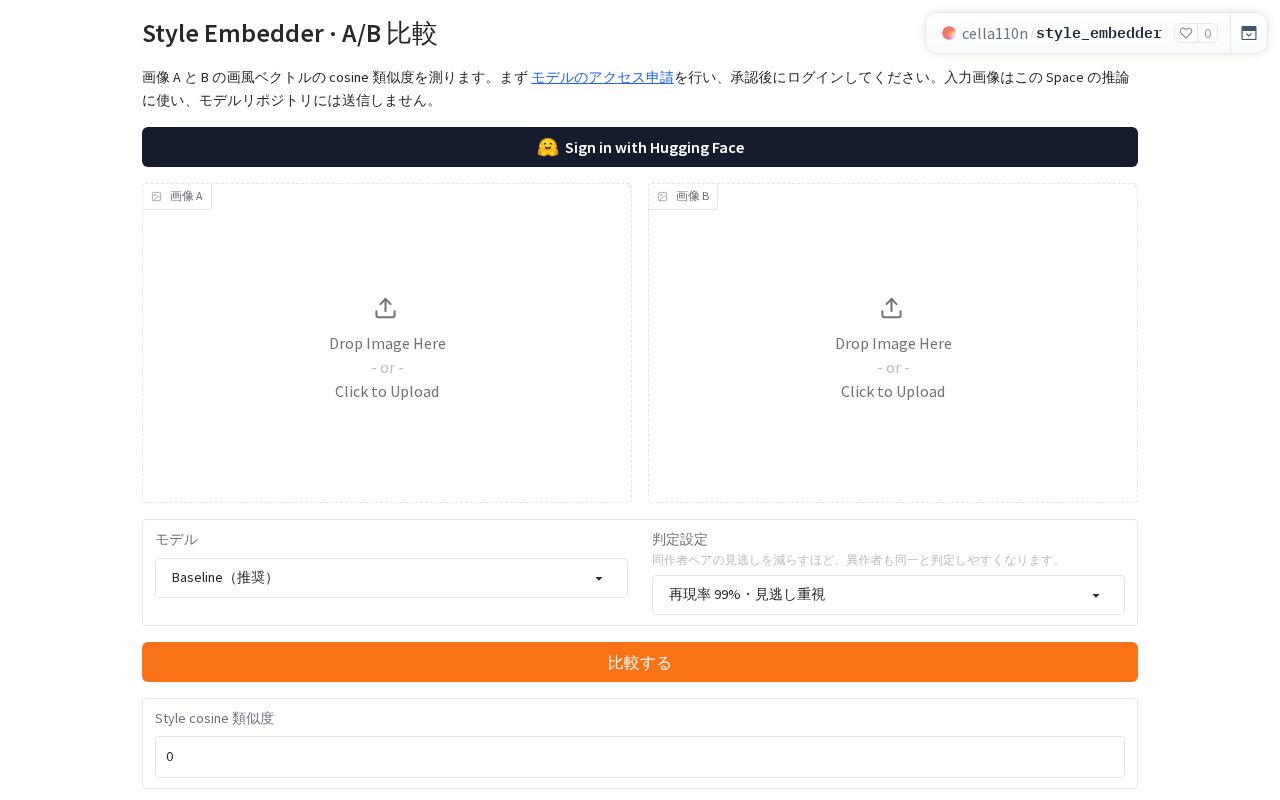This screenshot has width=1280, height=800.
Task: Click the upload arrow icon in 画像 A
Action: pos(386,308)
